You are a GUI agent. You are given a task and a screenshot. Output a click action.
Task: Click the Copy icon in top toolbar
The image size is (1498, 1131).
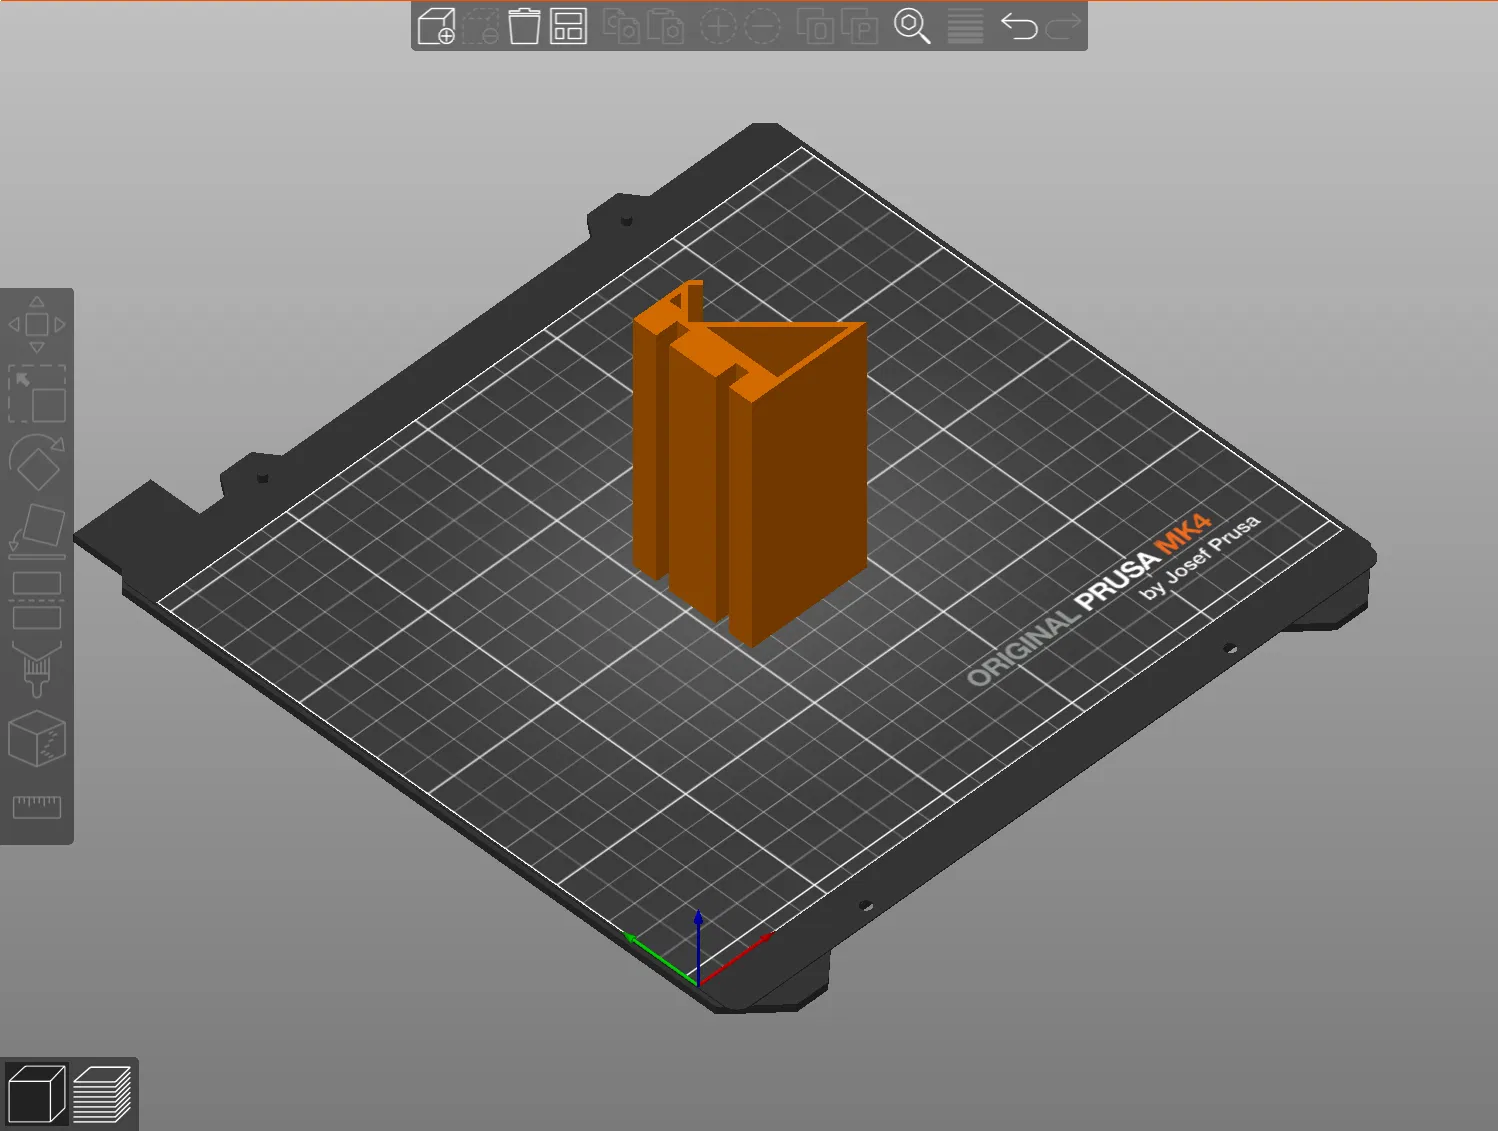[x=621, y=26]
